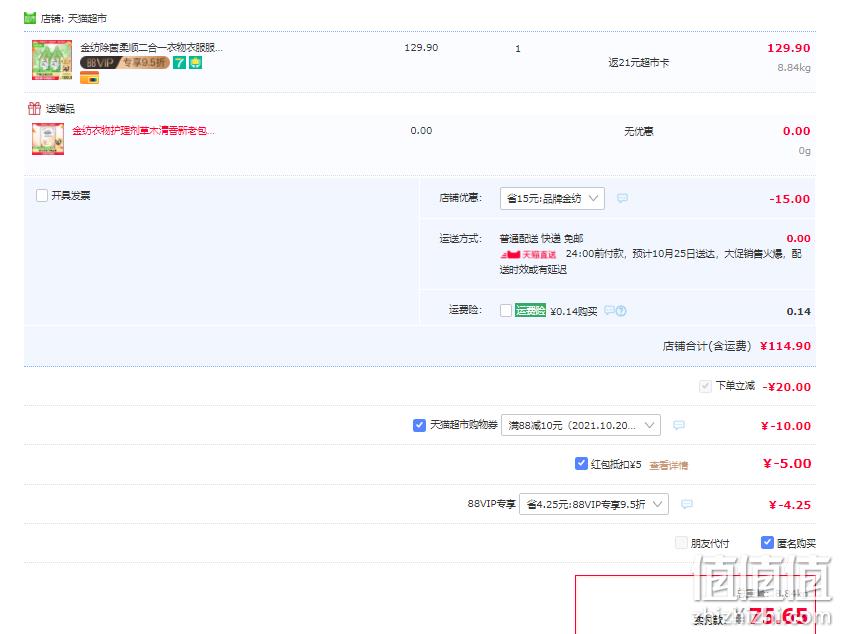
Task: Click the 天猫直送 delivery badge
Action: click(528, 254)
